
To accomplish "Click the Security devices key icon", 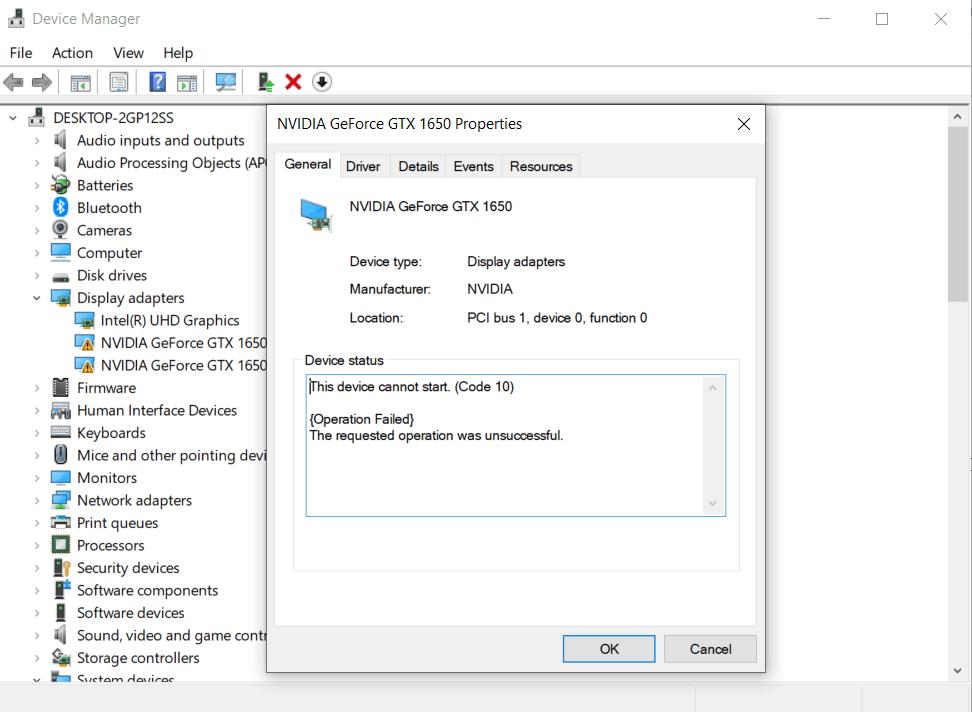I will [61, 567].
